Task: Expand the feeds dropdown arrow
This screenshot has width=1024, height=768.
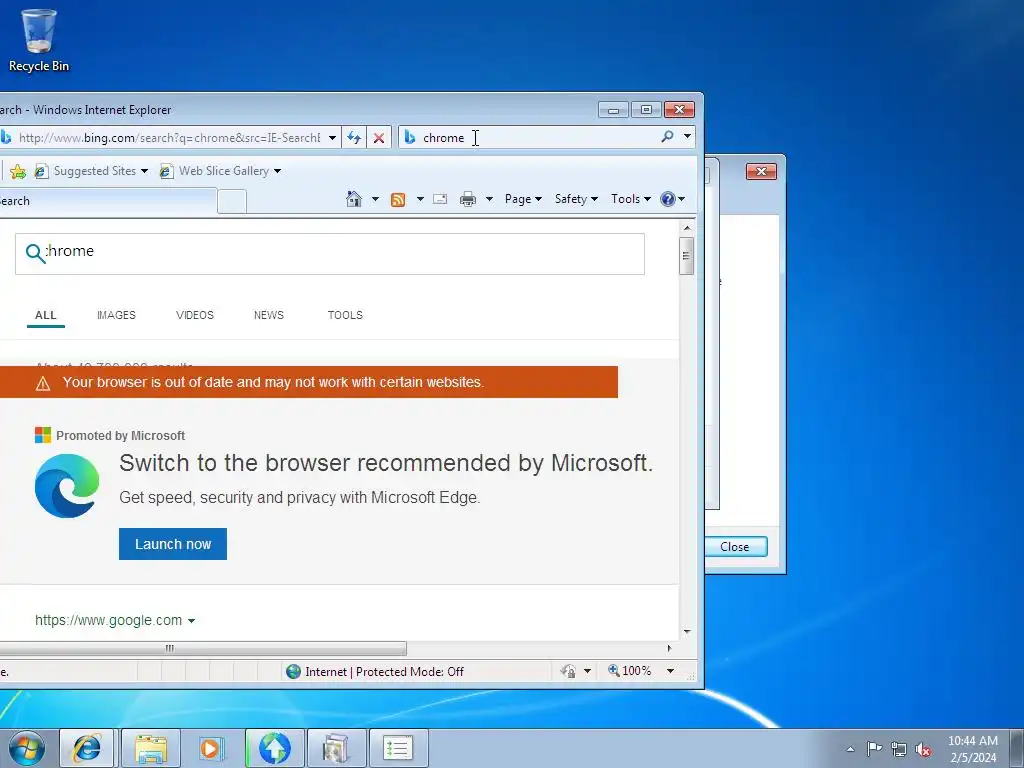Action: pyautogui.click(x=420, y=199)
